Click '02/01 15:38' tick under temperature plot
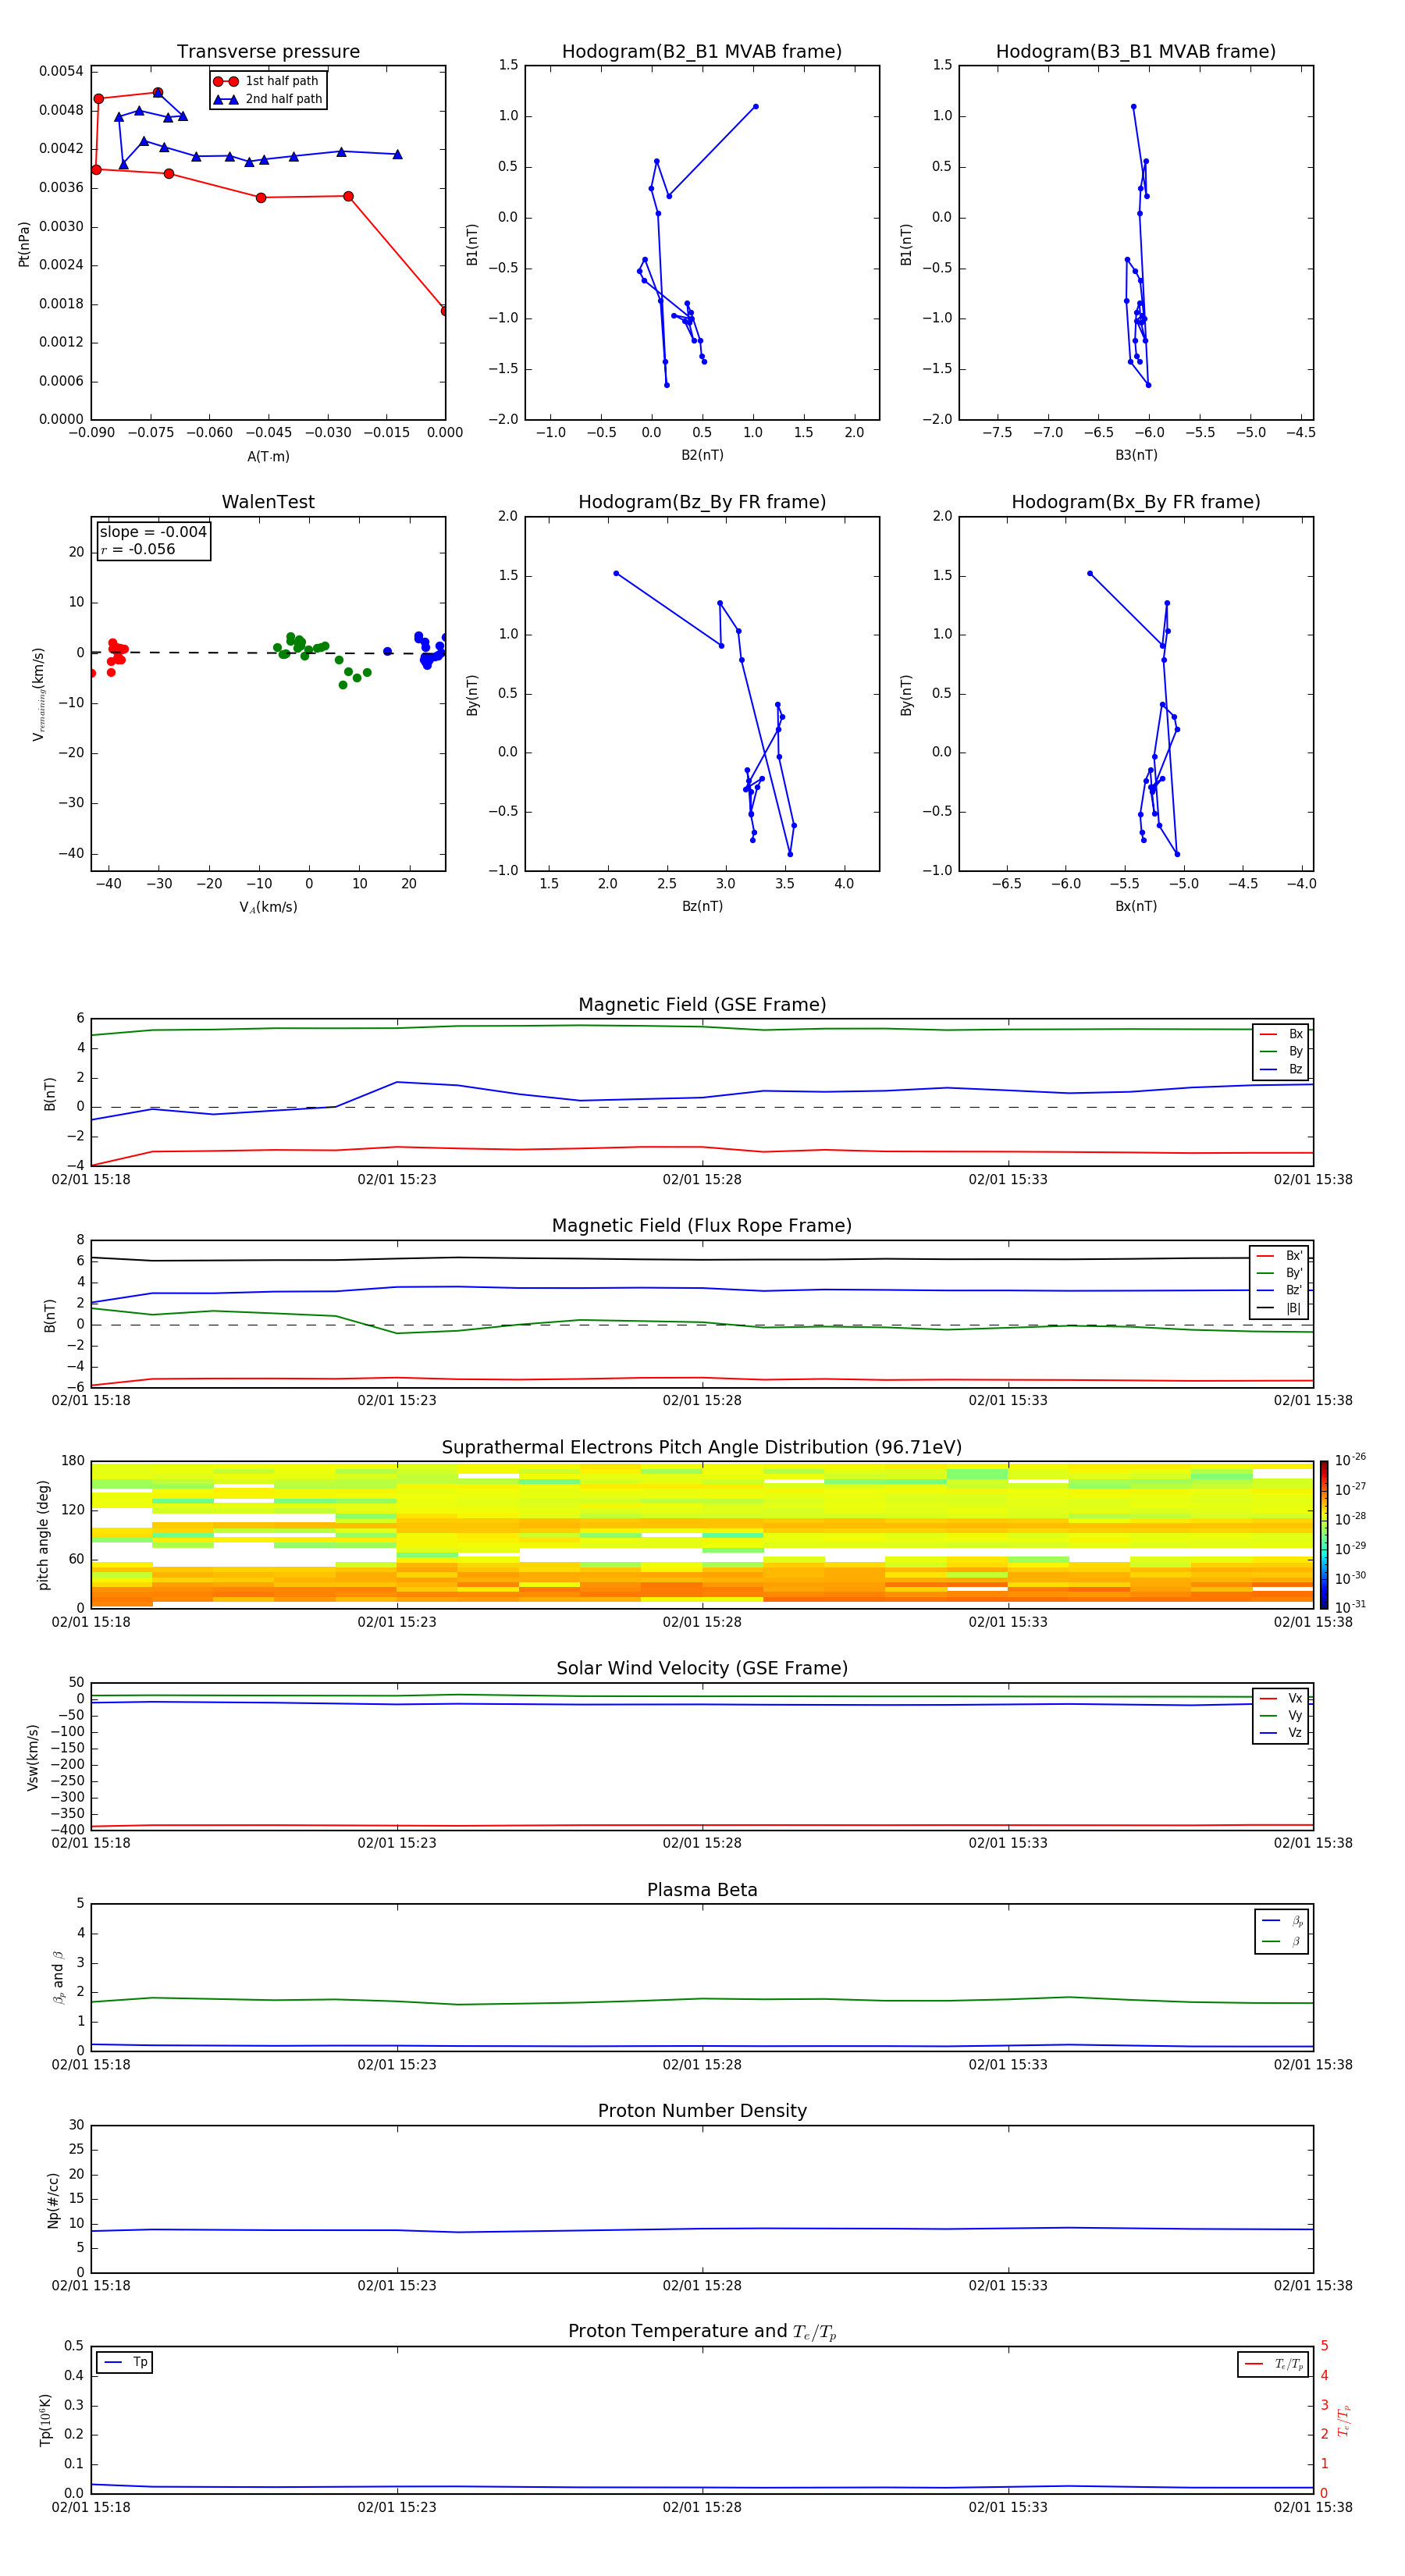 click(1313, 2507)
